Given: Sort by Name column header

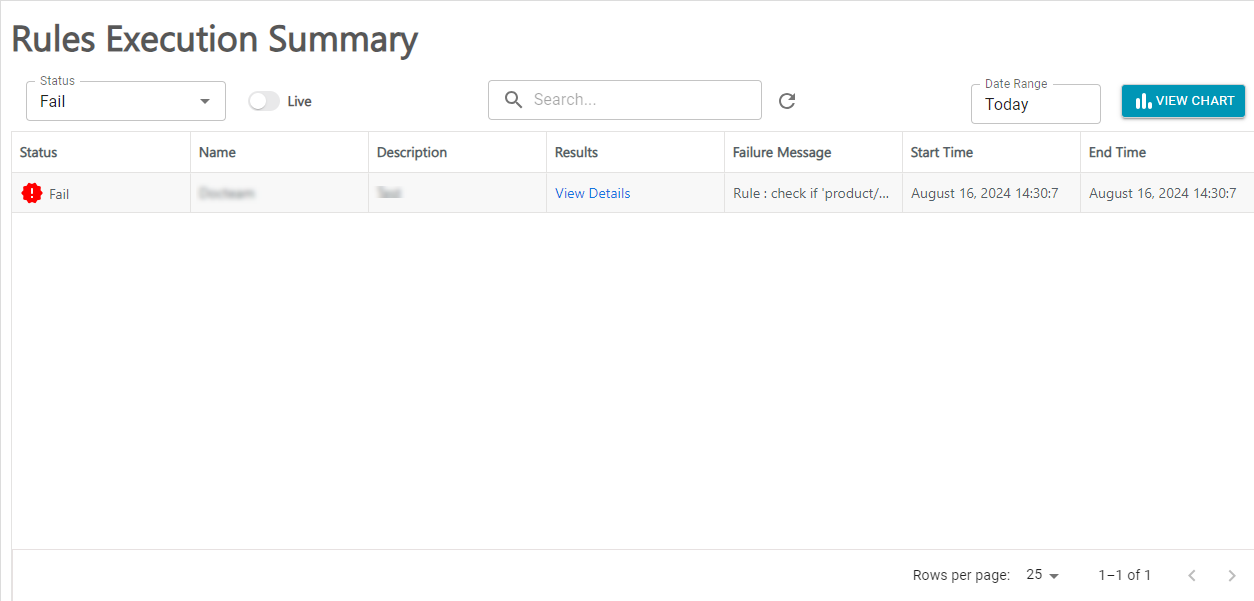Looking at the screenshot, I should [x=217, y=152].
